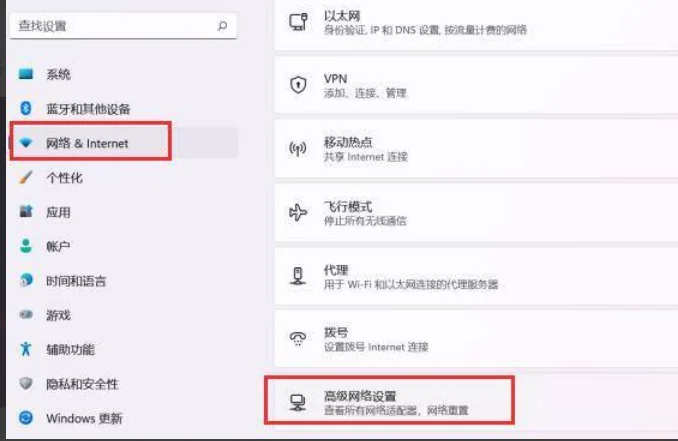This screenshot has height=441, width=678.
Task: Click the Bluetooth icon in sidebar
Action: coord(26,108)
